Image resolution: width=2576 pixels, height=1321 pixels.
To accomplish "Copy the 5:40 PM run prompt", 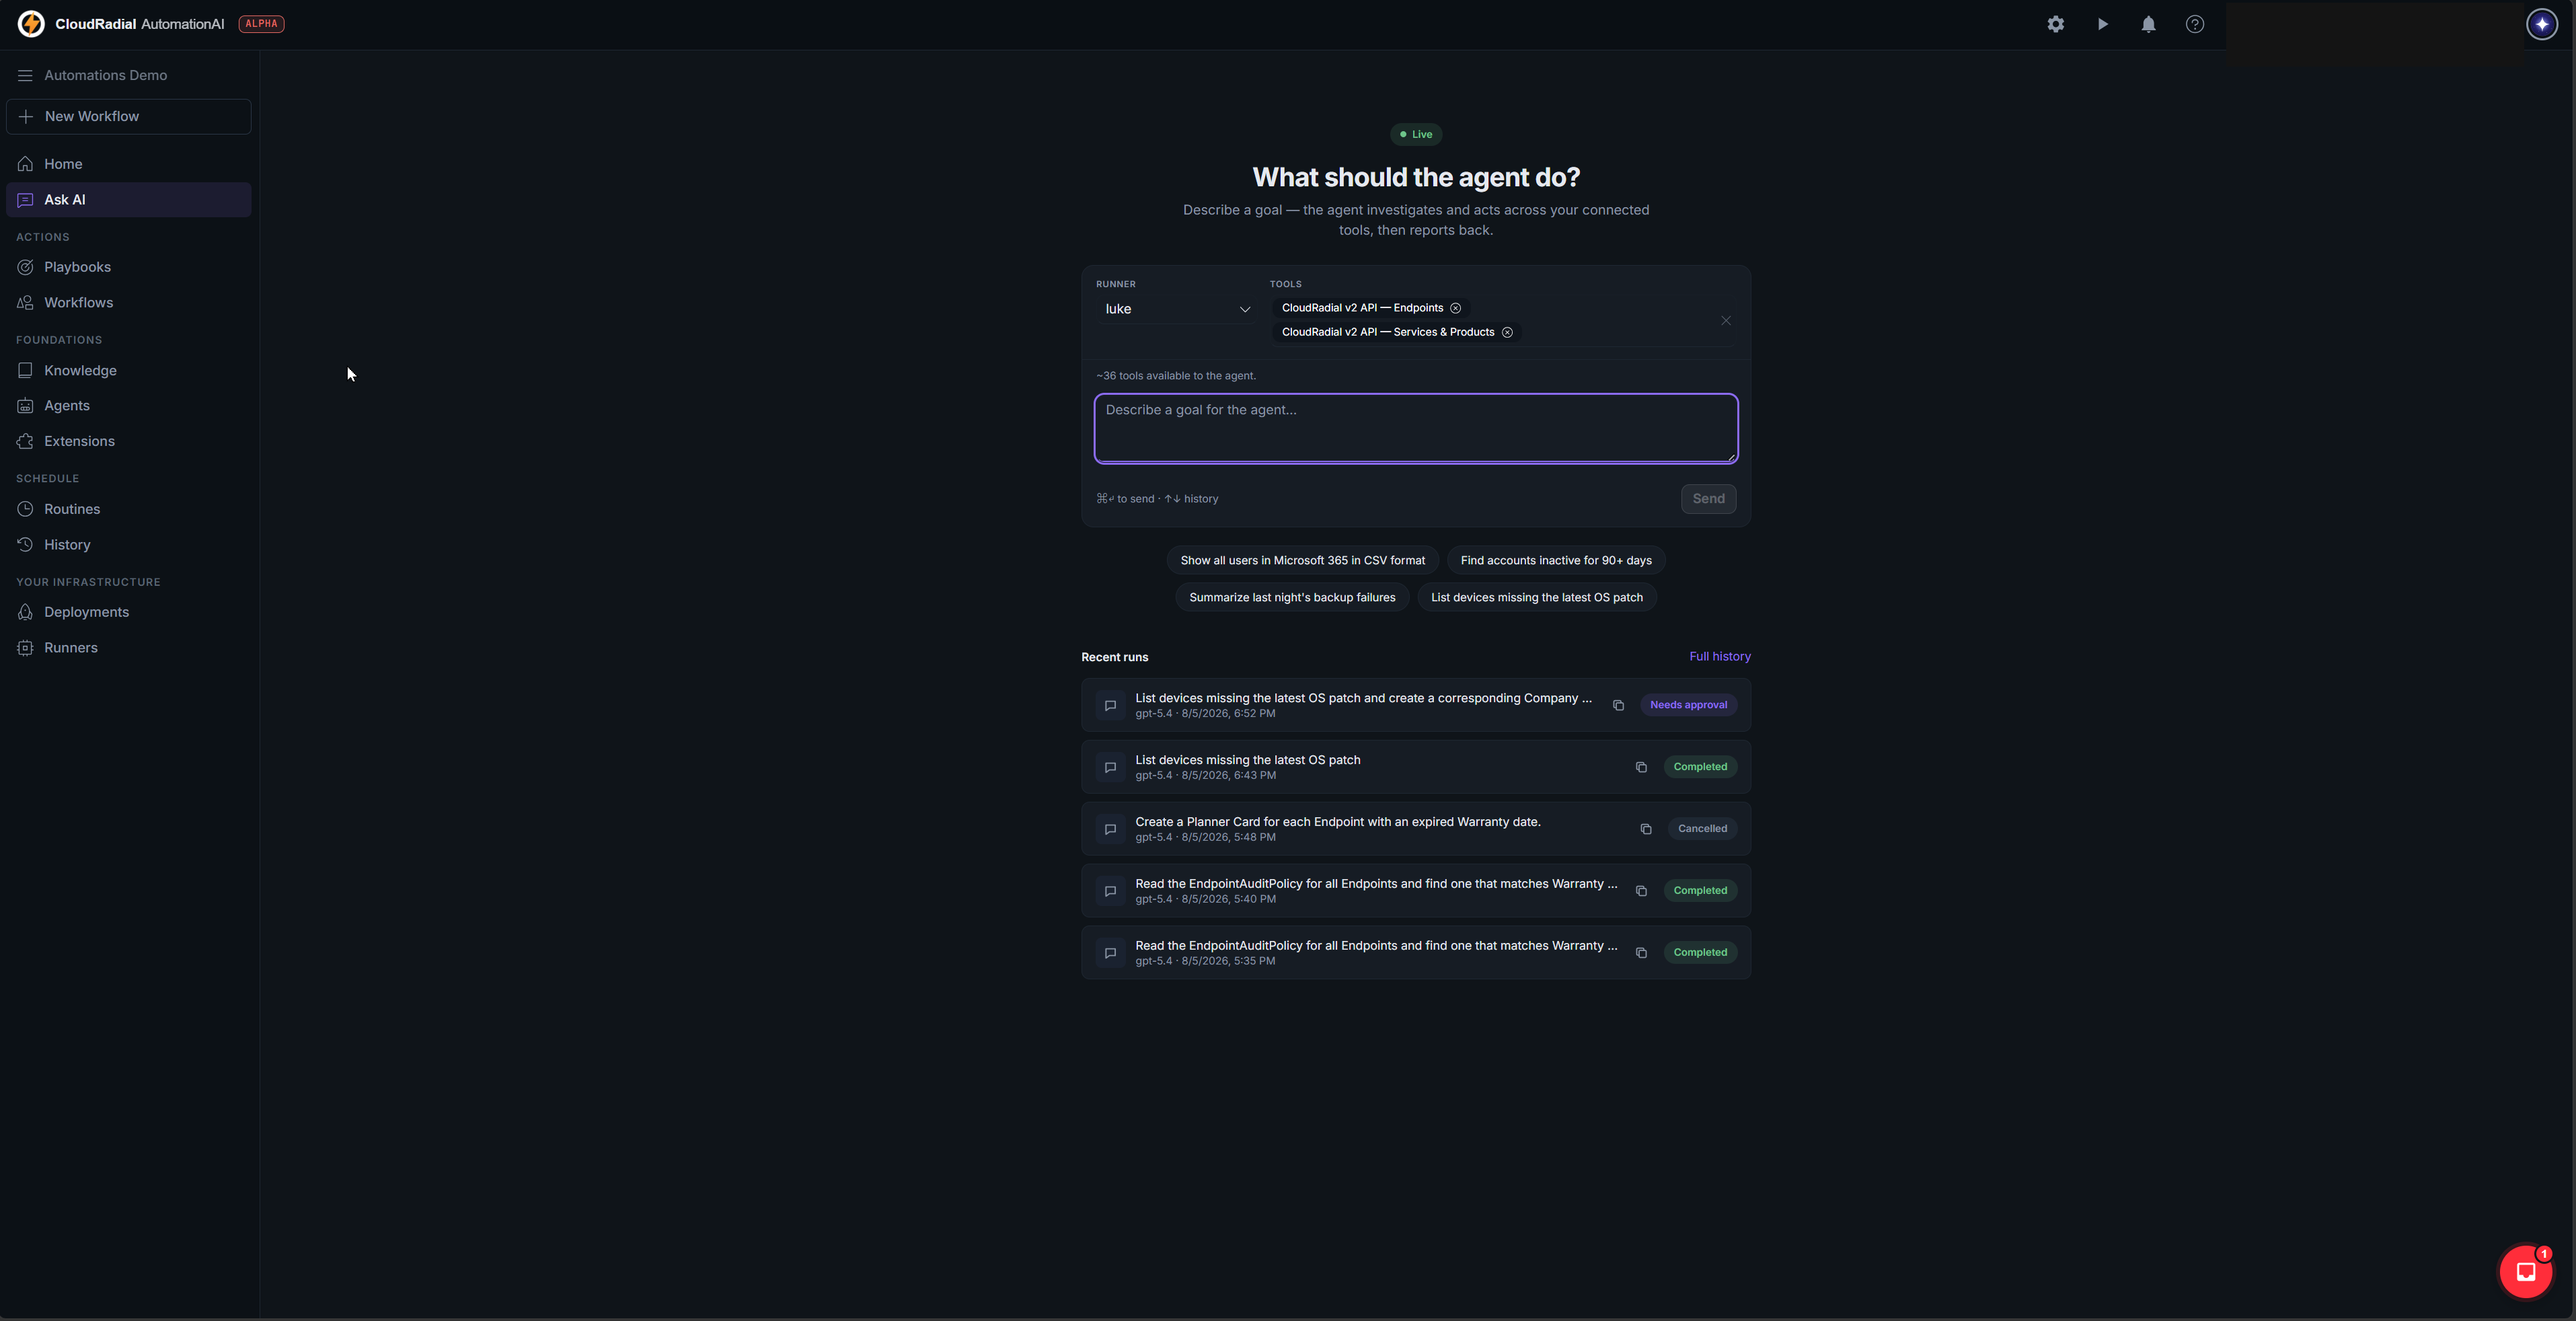I will click(1641, 891).
